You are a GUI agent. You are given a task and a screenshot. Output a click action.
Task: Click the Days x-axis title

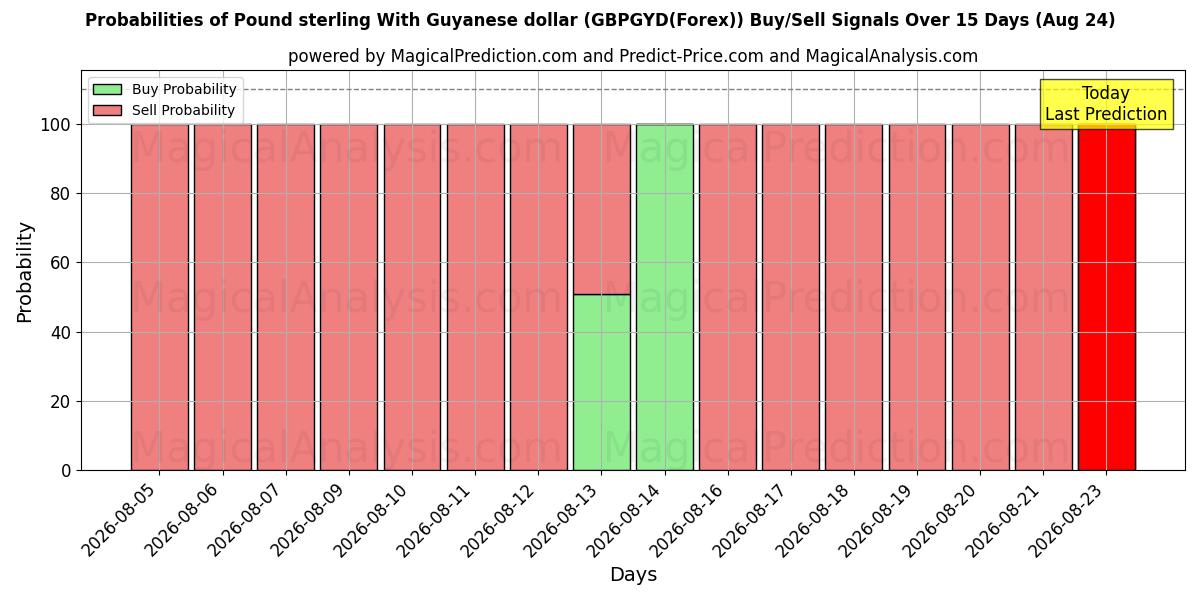click(x=633, y=575)
